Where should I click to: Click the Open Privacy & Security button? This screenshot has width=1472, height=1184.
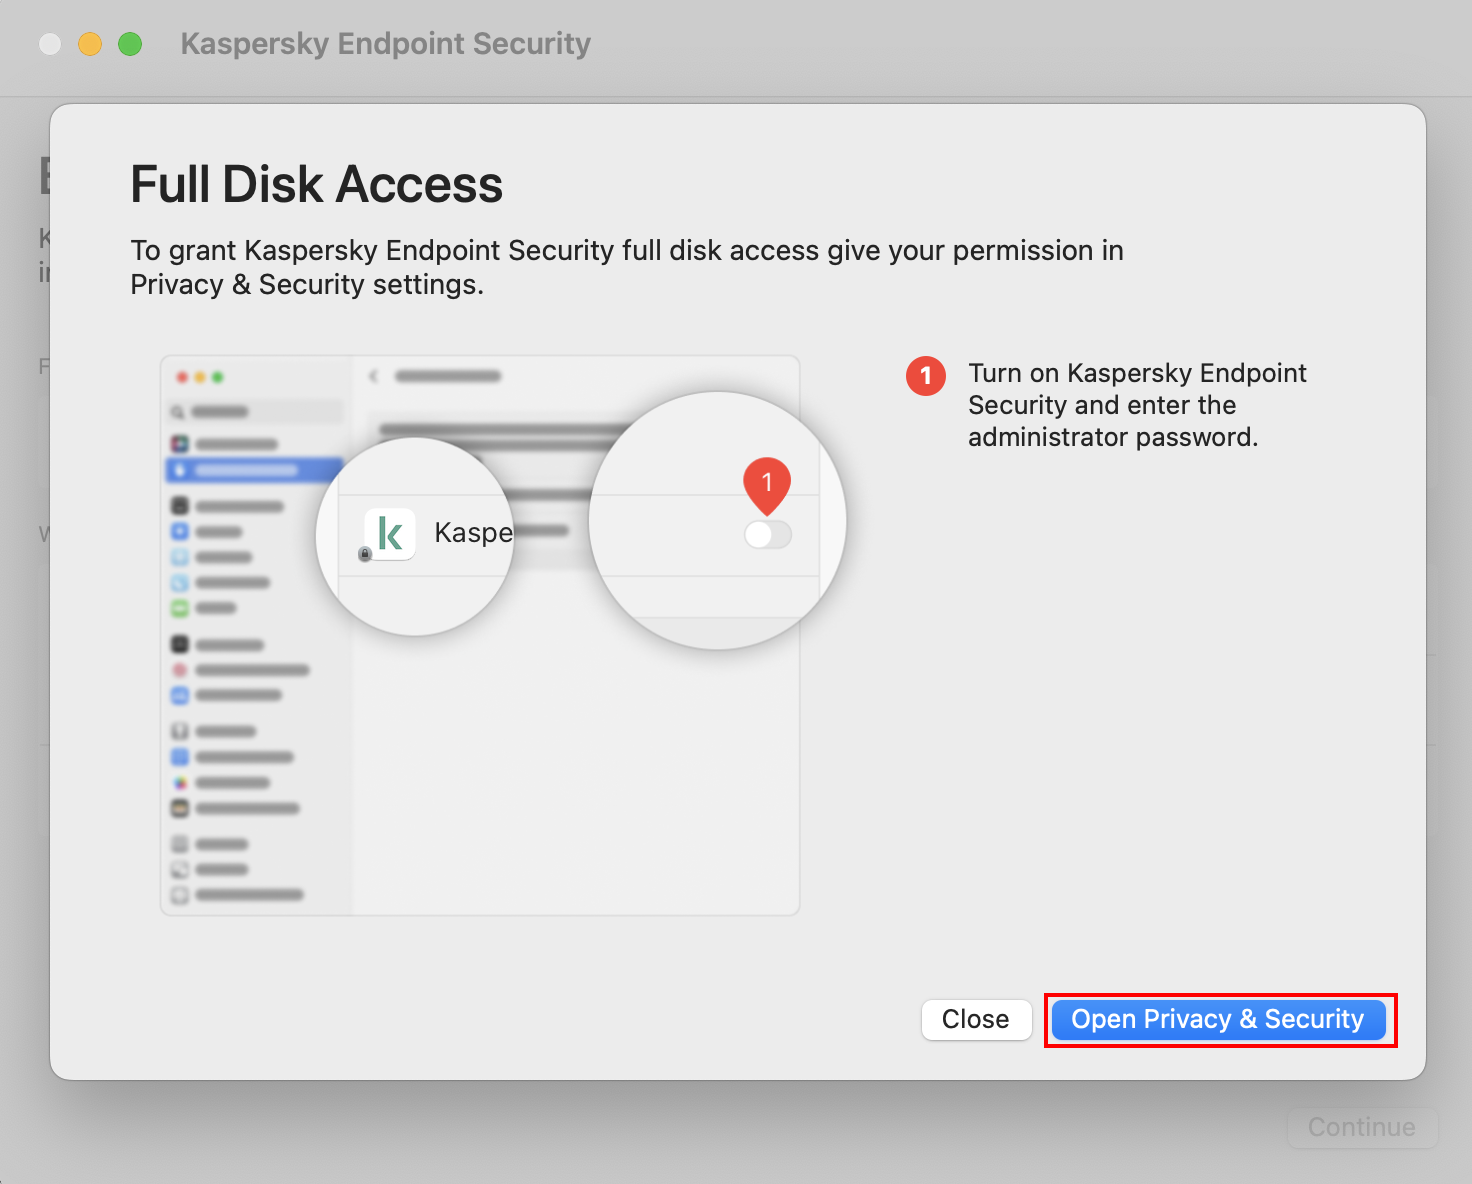click(x=1218, y=1020)
